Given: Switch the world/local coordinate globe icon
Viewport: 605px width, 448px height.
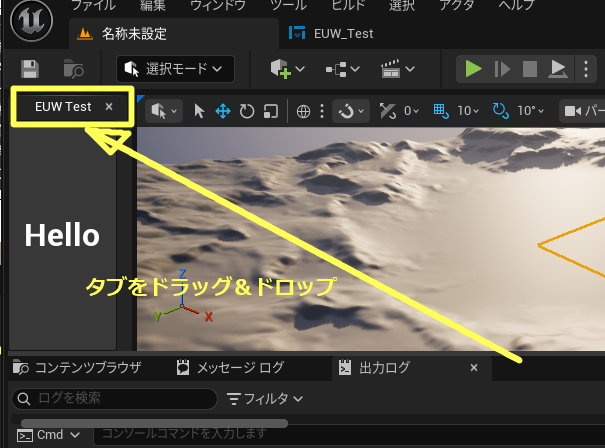Looking at the screenshot, I should tap(305, 111).
